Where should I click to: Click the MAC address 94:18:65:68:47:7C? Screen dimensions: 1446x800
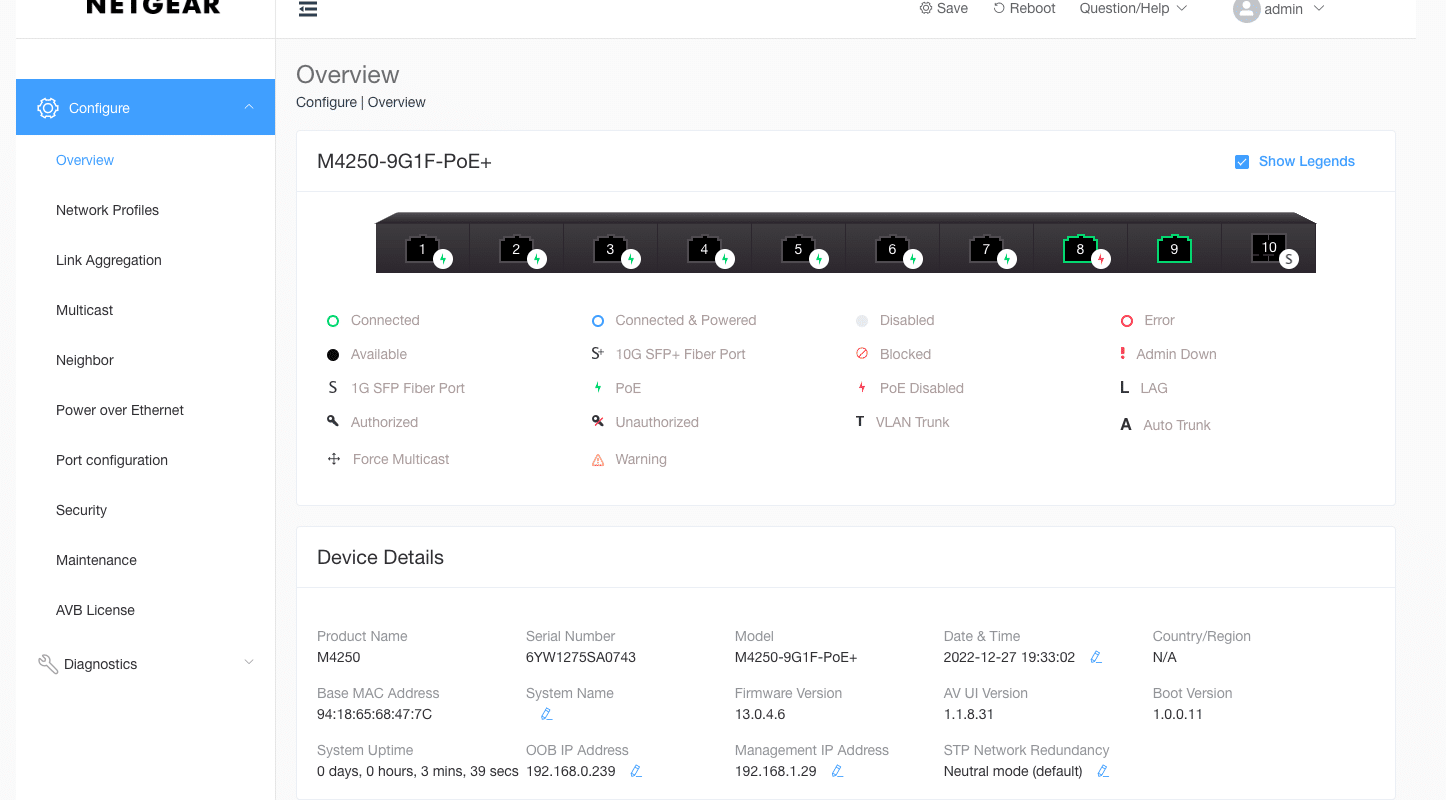[x=374, y=714]
